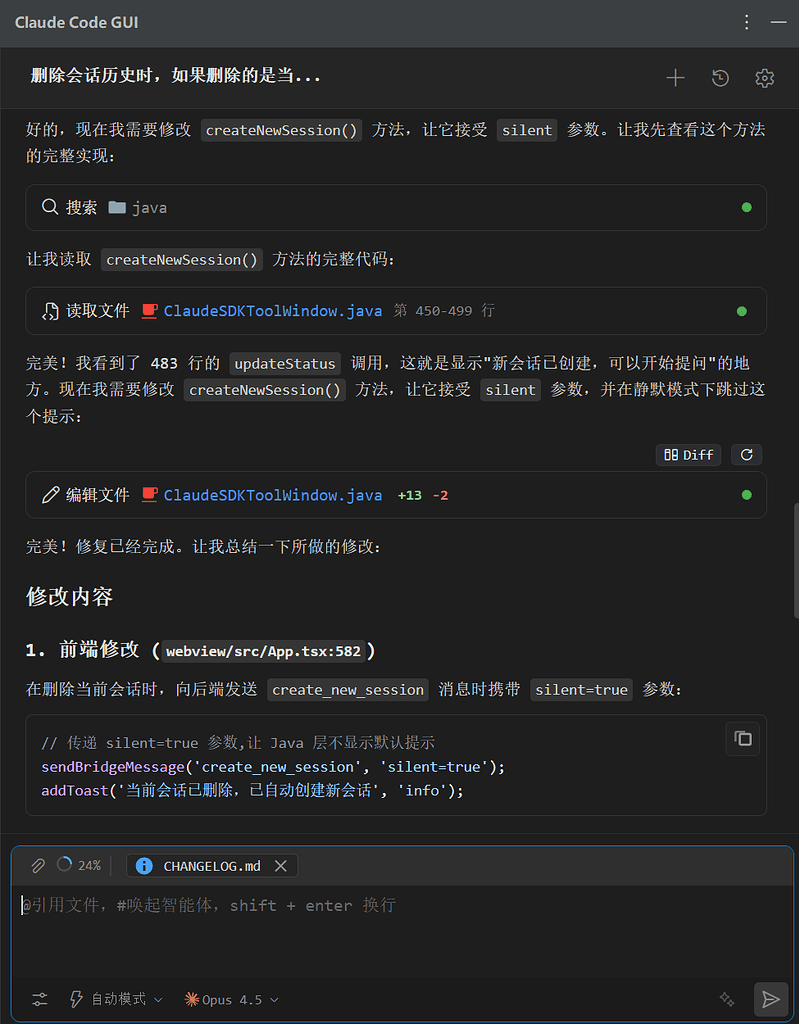This screenshot has height=1024, width=799.
Task: Click the 第 450-499 行 line range text
Action: click(x=444, y=311)
